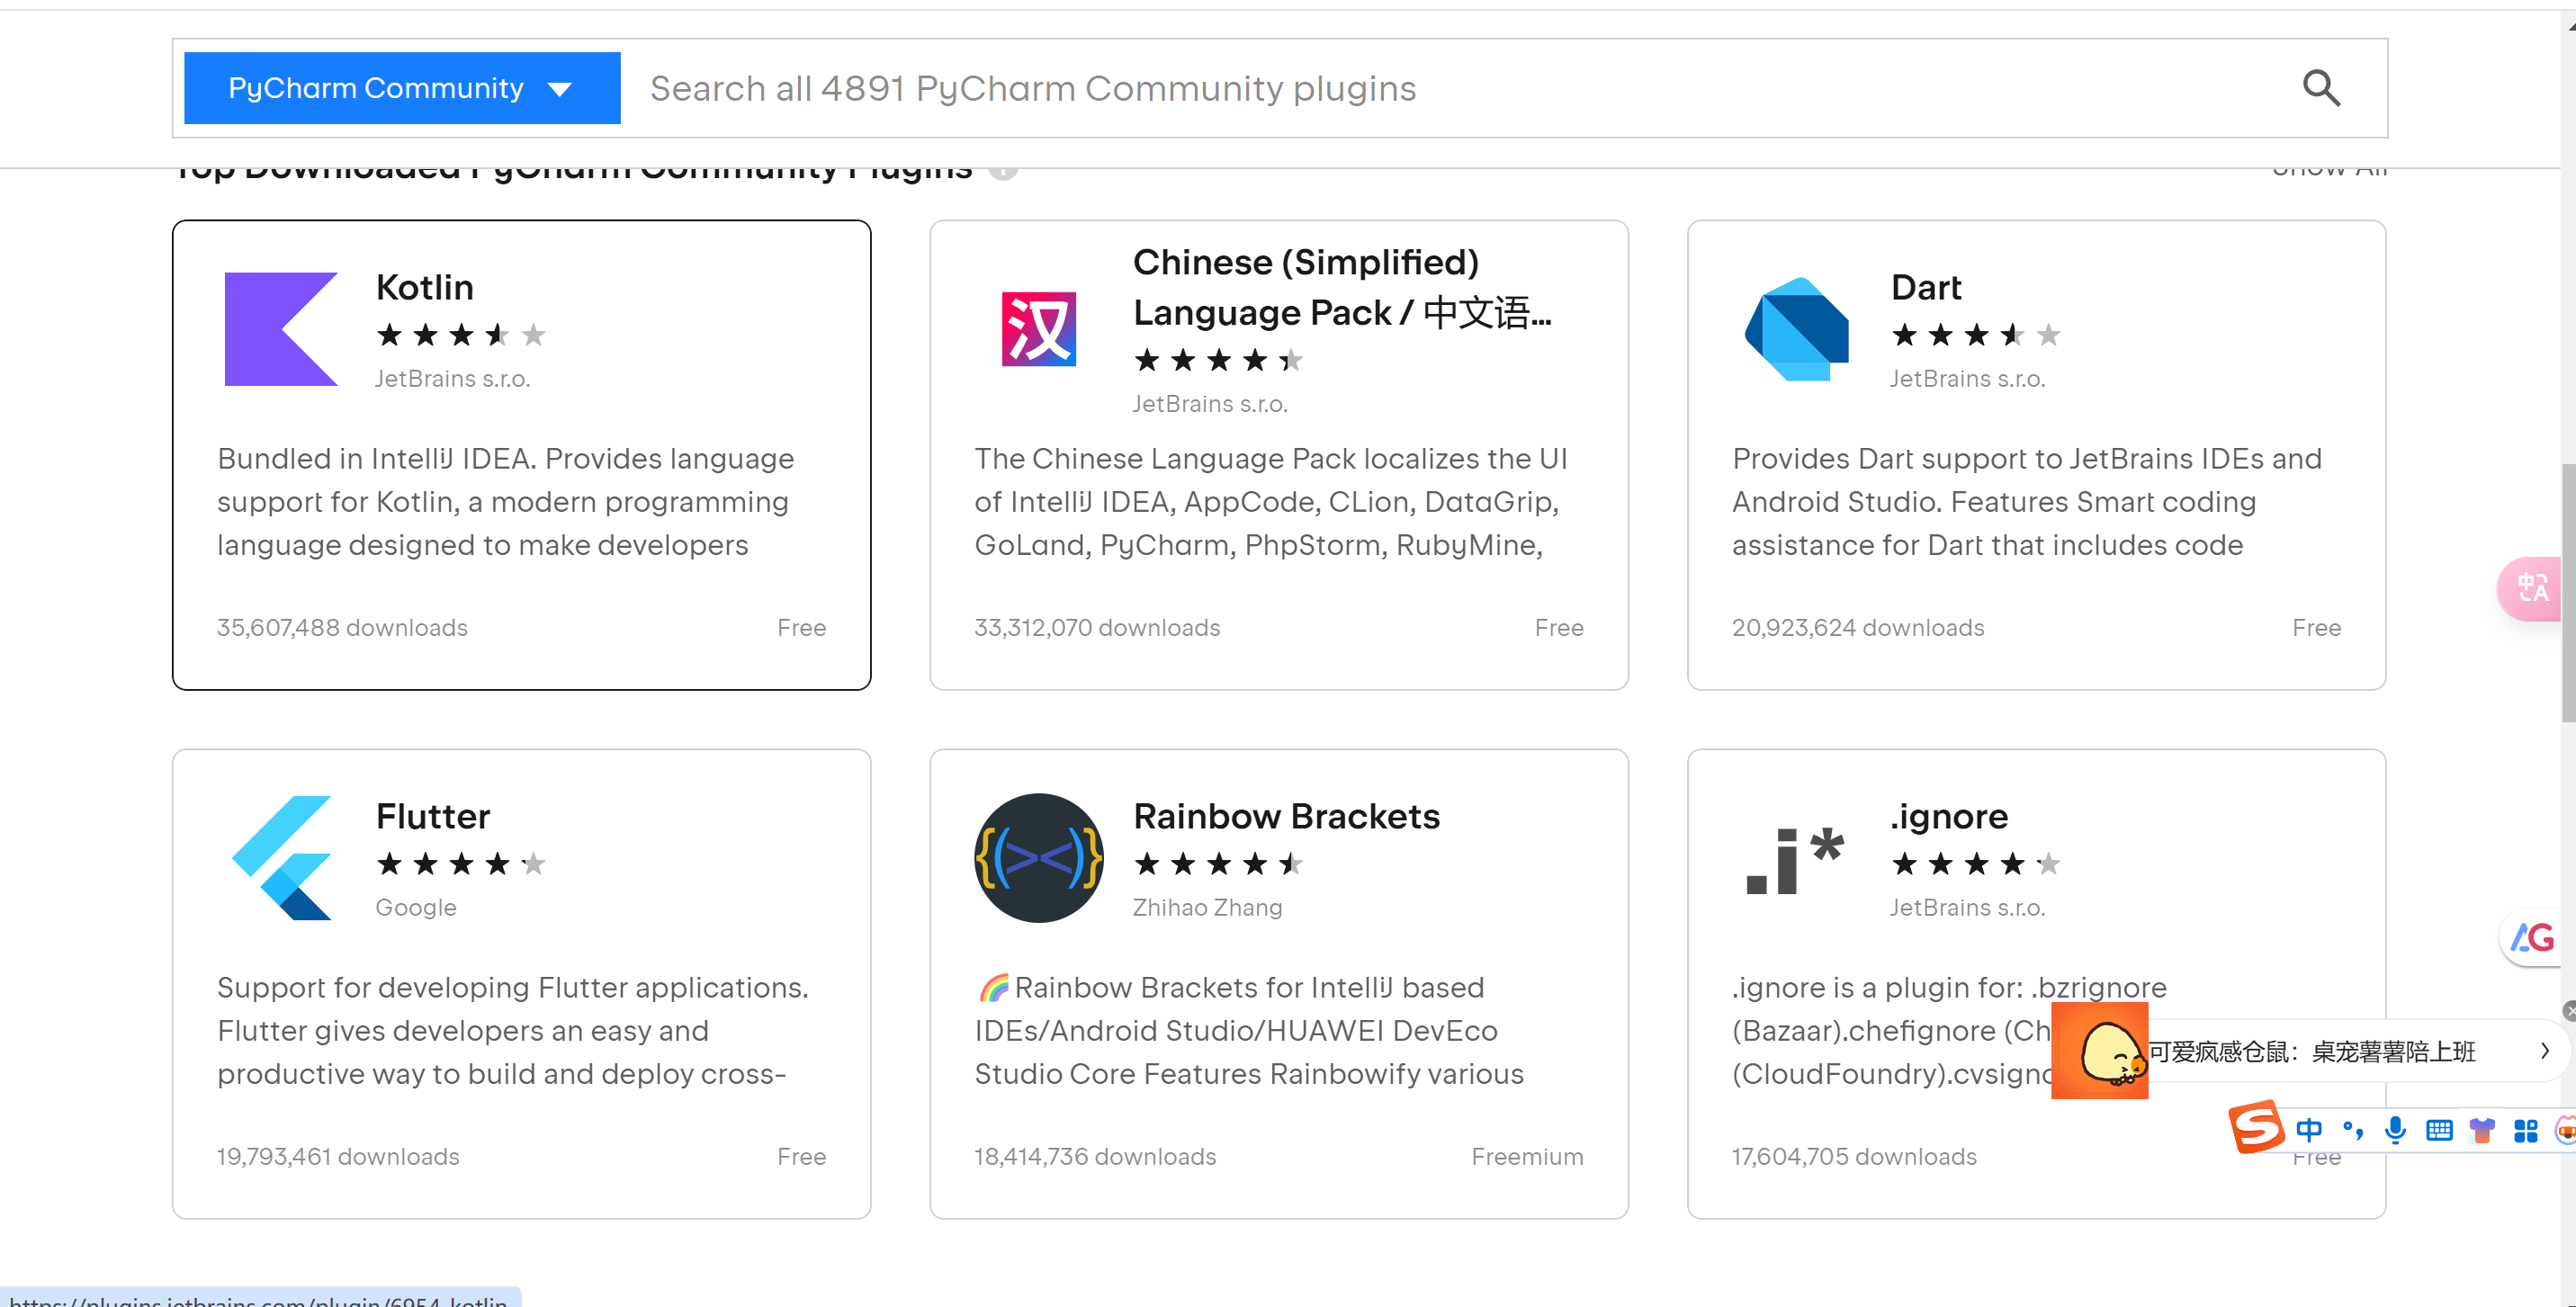Open the Kotlin plugin title link
2576x1307 pixels.
(425, 288)
